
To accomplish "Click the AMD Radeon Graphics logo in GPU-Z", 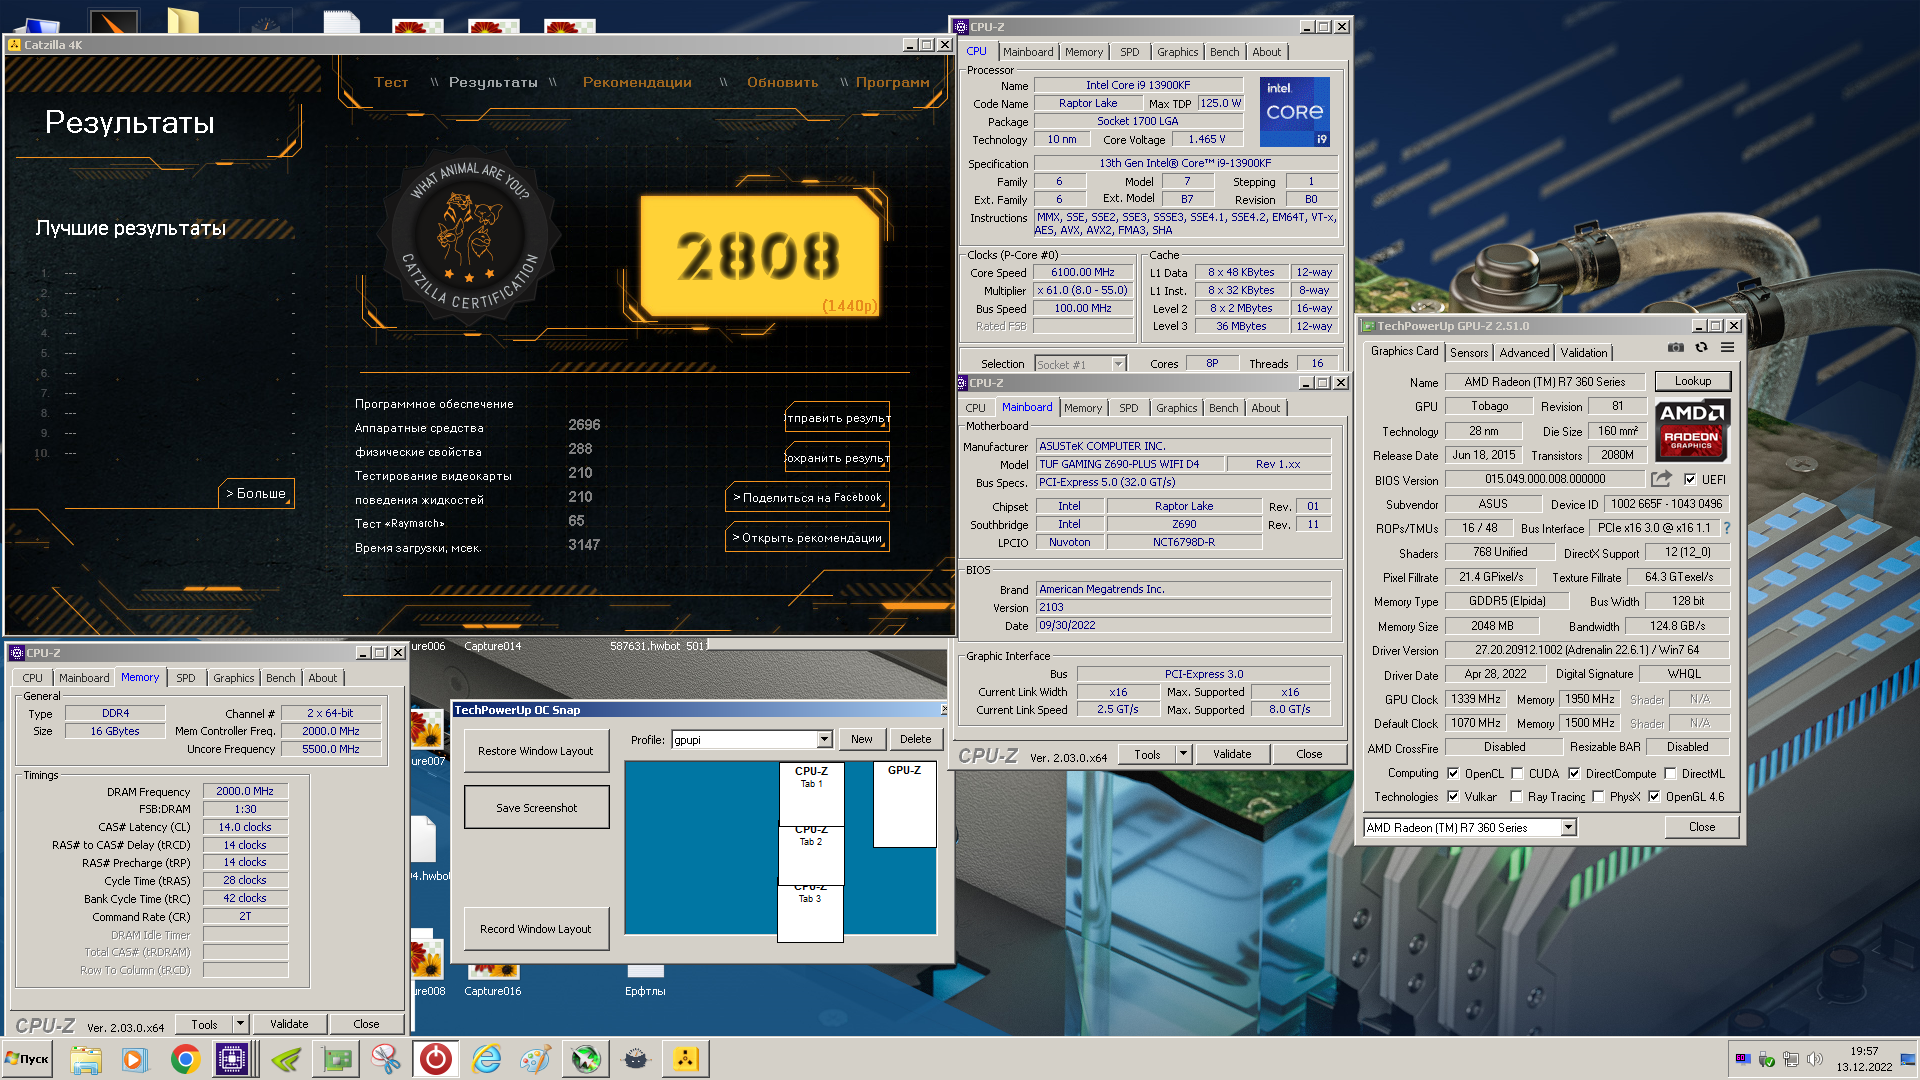I will click(1691, 431).
